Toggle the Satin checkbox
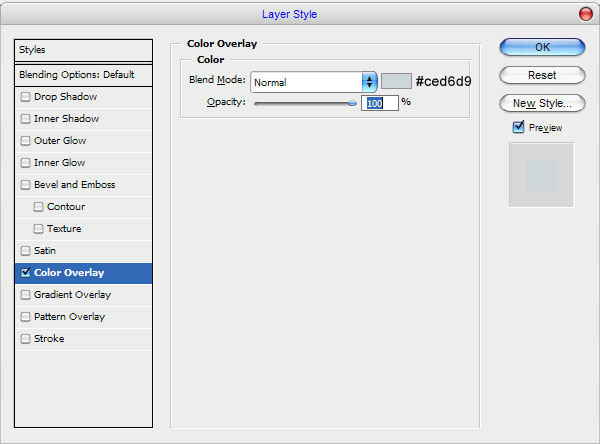 tap(25, 251)
